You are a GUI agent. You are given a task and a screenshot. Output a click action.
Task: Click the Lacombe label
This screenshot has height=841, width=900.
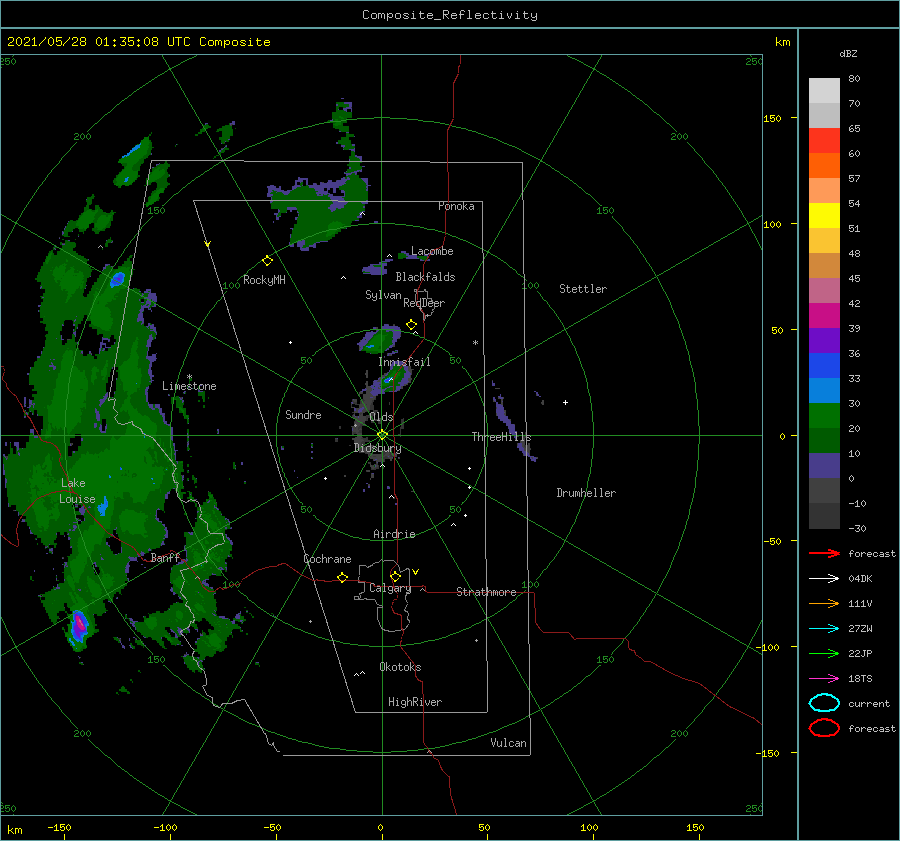[432, 251]
